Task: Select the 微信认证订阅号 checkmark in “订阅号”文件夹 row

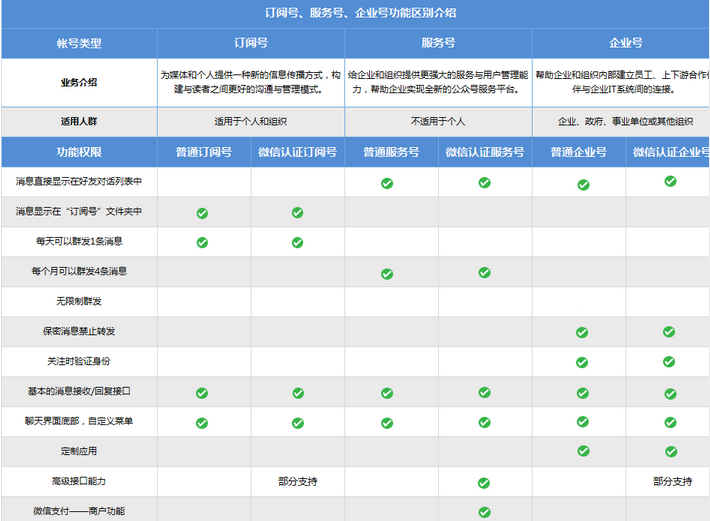Action: tap(297, 212)
